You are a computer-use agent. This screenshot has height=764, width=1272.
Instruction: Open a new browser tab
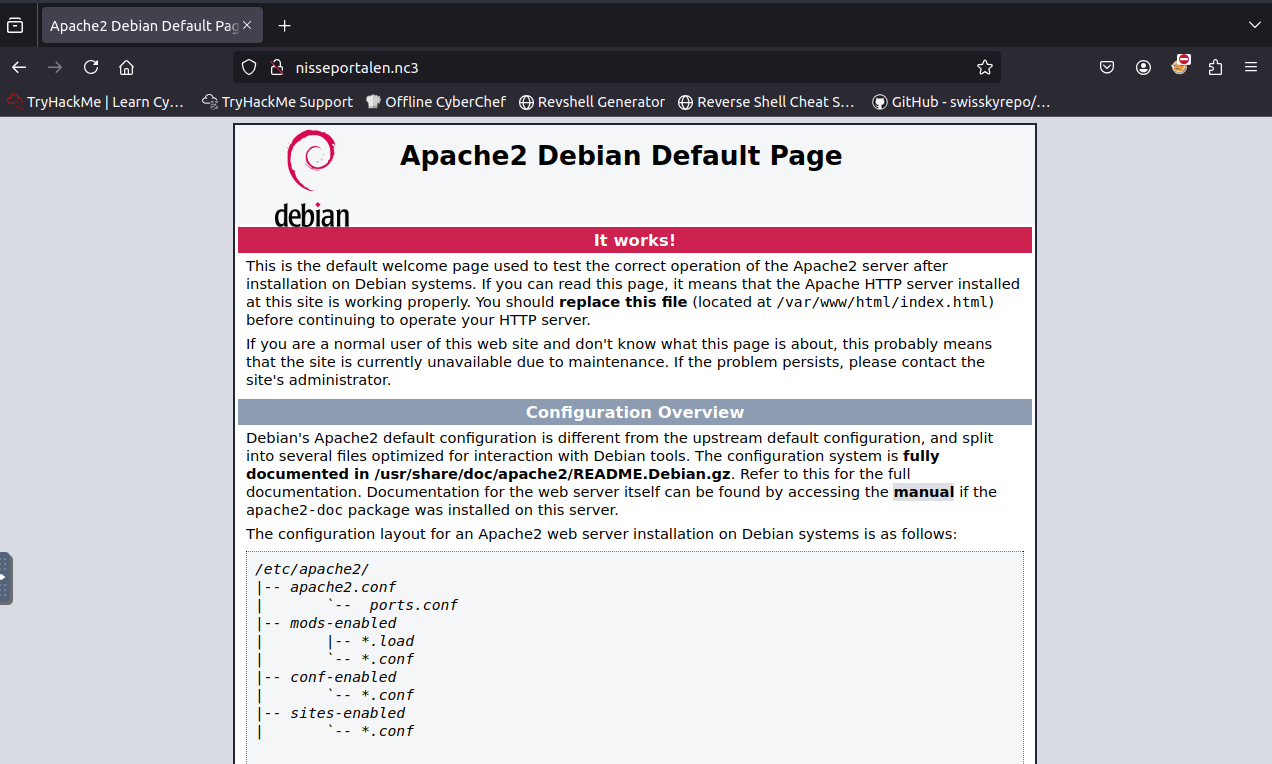(x=284, y=25)
